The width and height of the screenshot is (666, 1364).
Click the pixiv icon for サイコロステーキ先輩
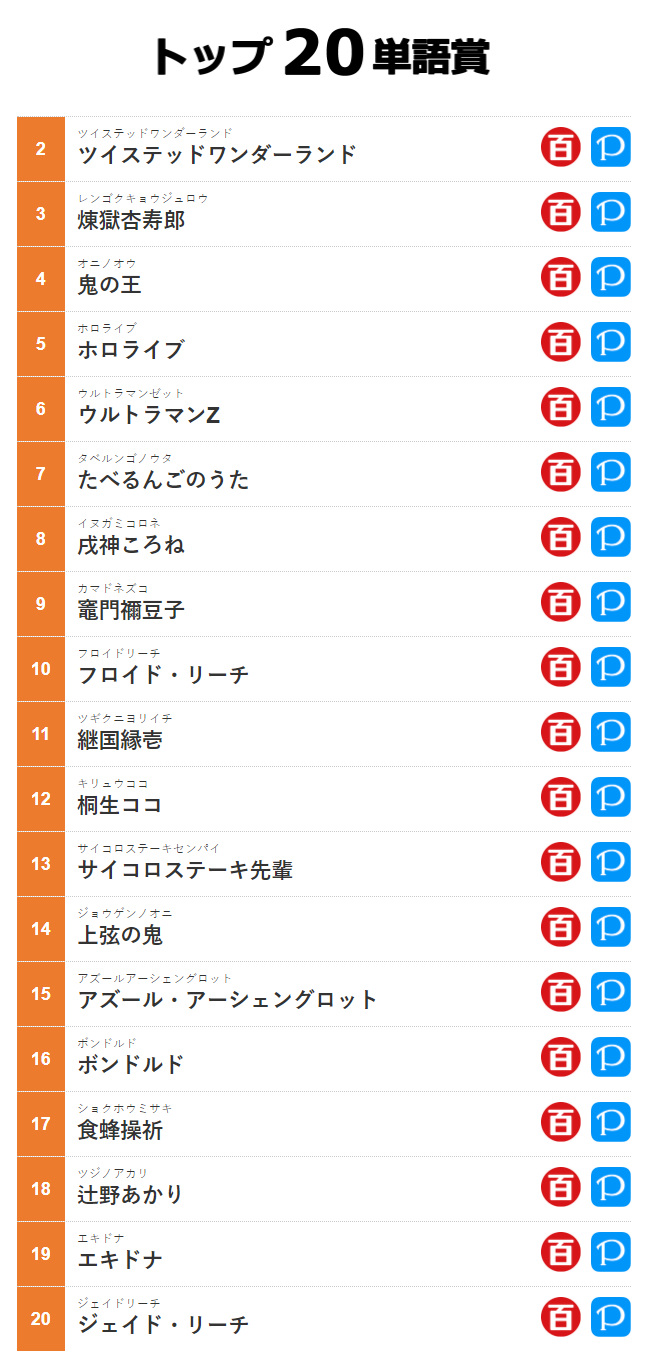pos(611,862)
